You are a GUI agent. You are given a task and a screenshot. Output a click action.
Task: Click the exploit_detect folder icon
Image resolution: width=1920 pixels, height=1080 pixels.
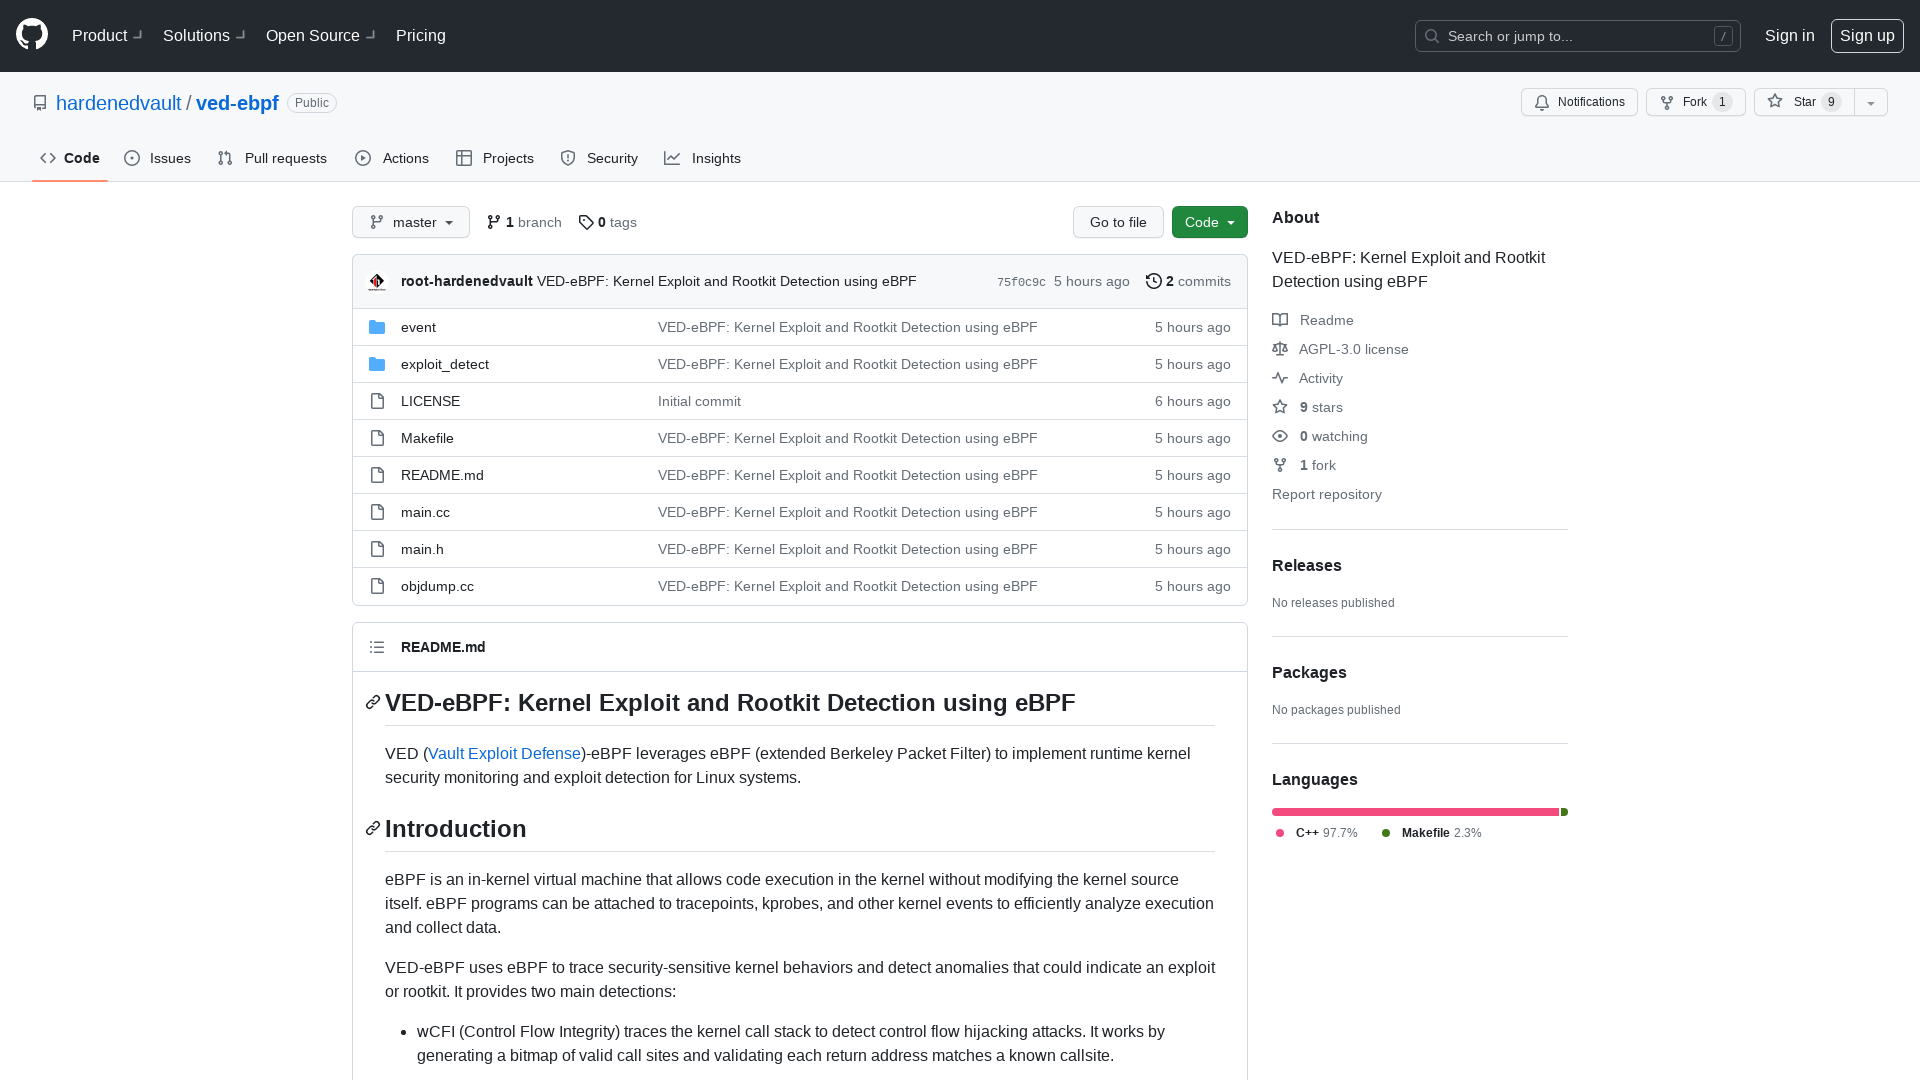tap(377, 364)
